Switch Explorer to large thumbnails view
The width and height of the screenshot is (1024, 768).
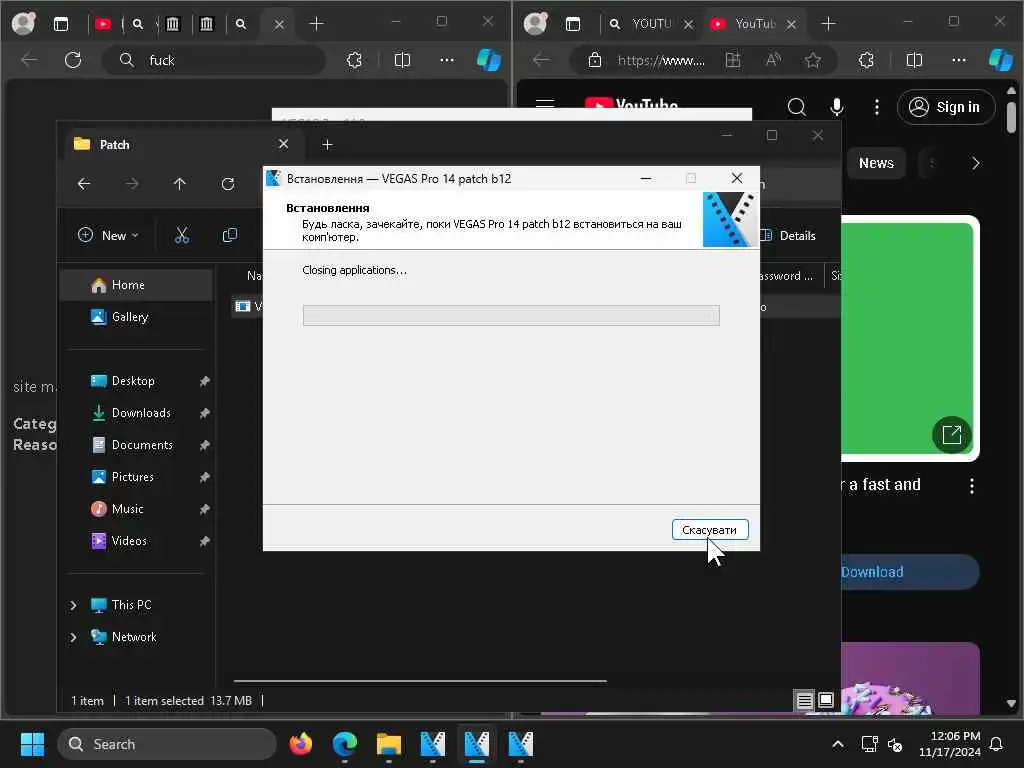click(826, 701)
